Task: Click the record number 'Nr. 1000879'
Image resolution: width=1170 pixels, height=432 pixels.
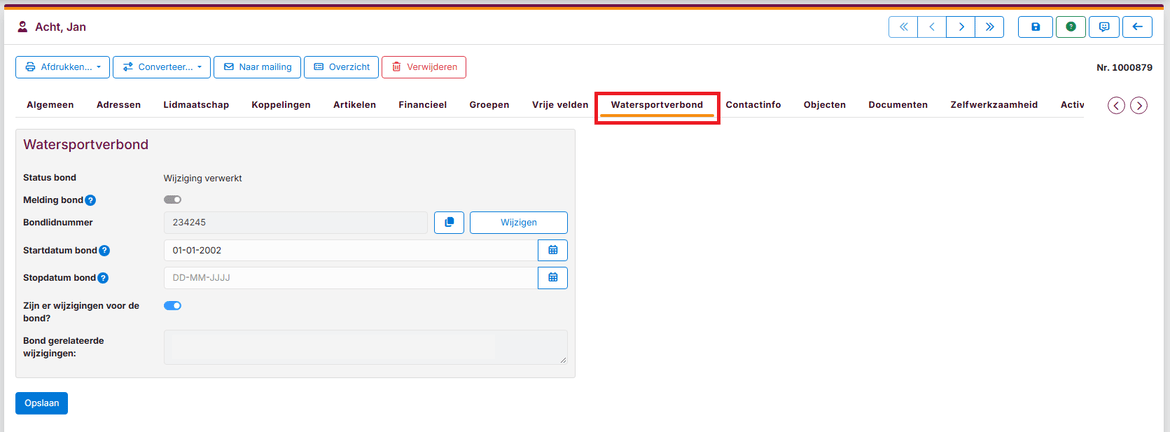Action: coord(1124,67)
